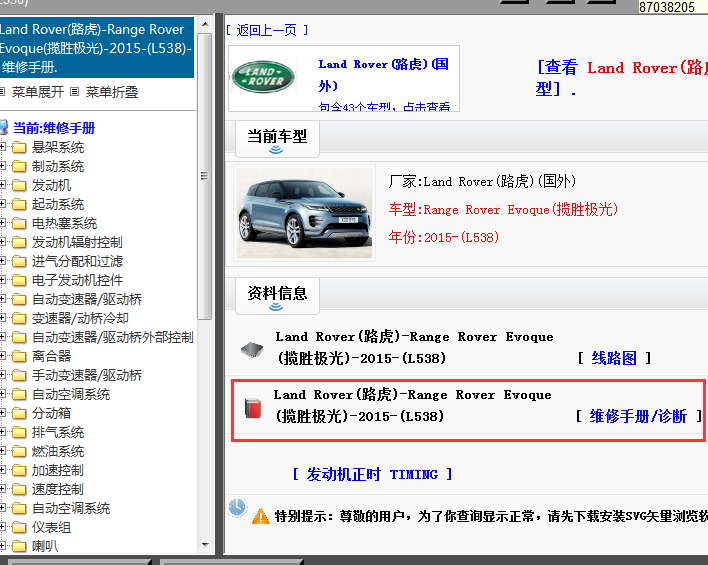Viewport: 708px width, 565px height.
Task: Click the 仪表组 folder icon
Action: point(19,527)
